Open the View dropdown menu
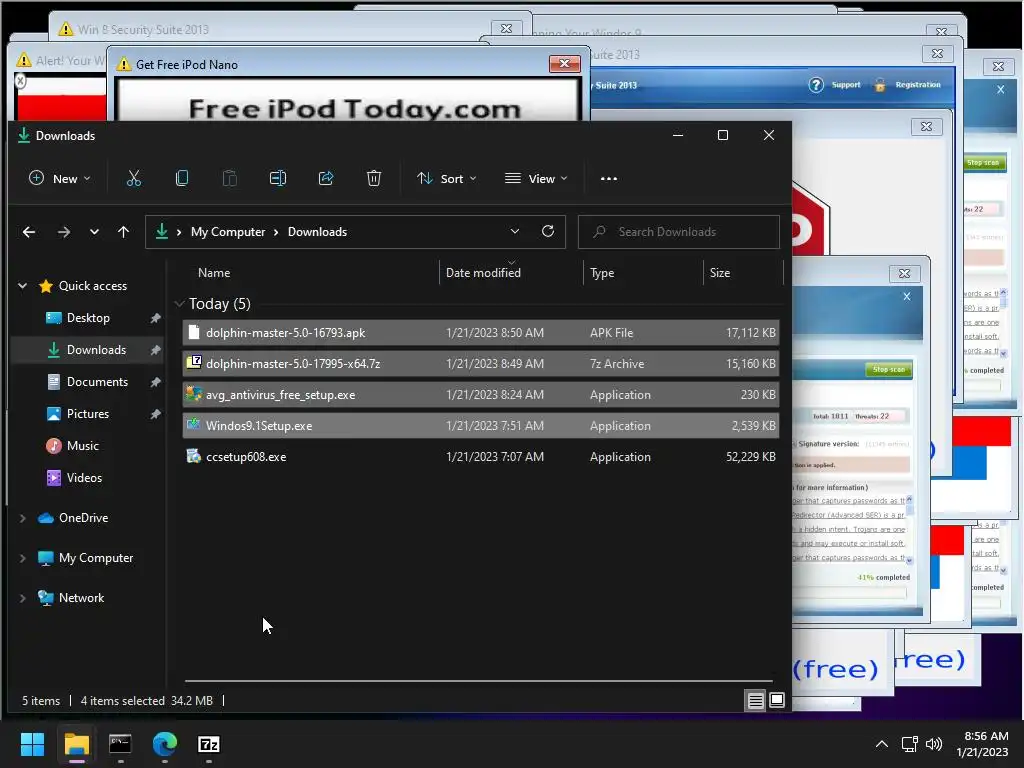 536,178
